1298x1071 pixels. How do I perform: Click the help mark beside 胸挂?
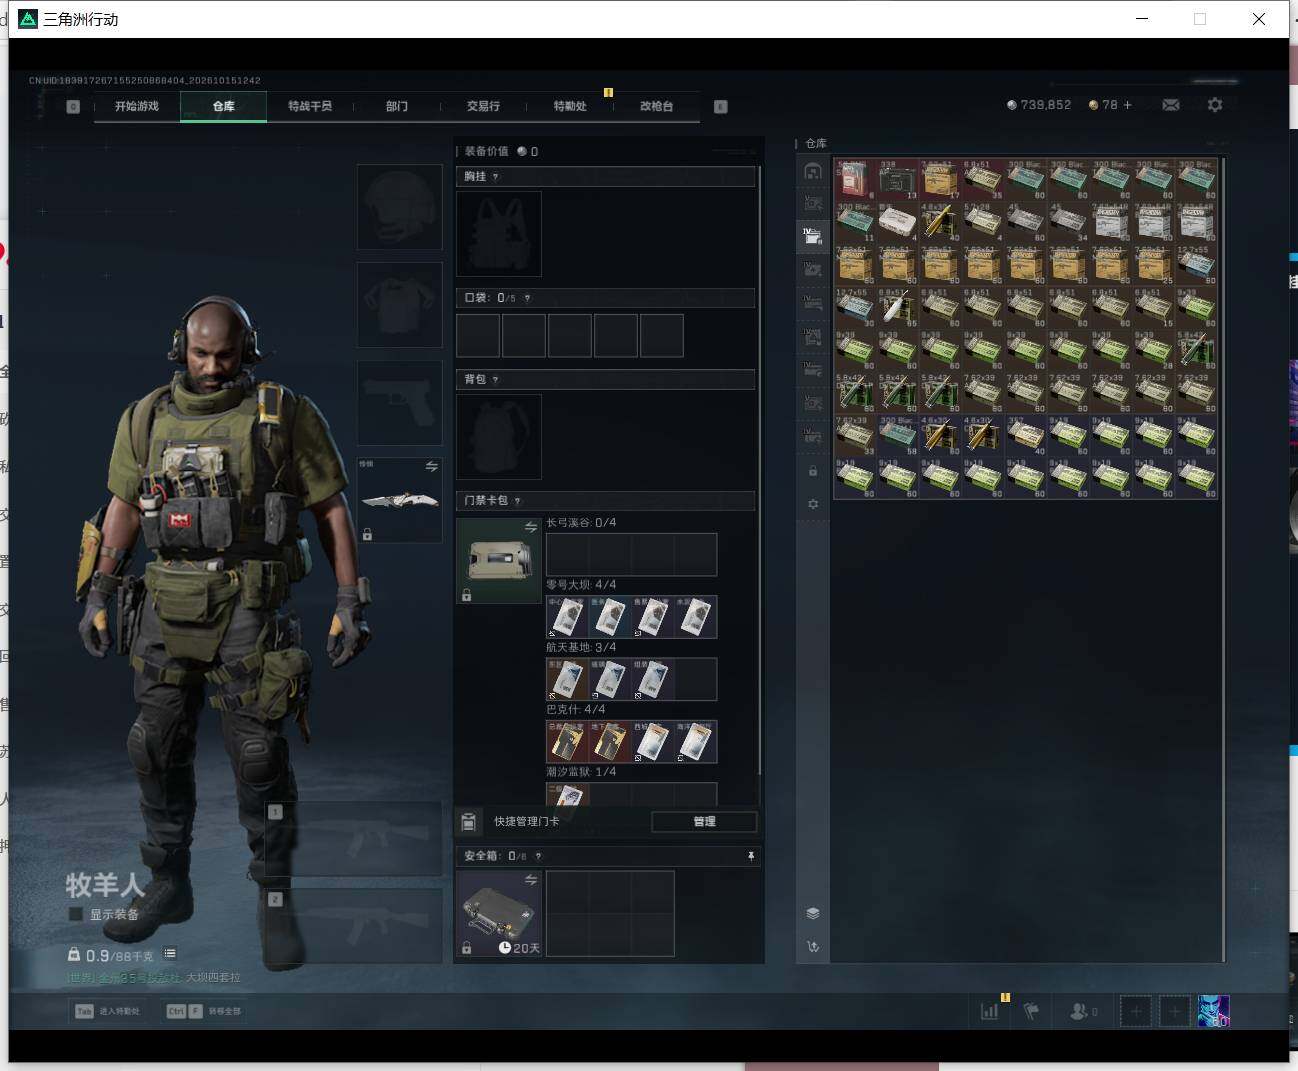click(x=495, y=177)
